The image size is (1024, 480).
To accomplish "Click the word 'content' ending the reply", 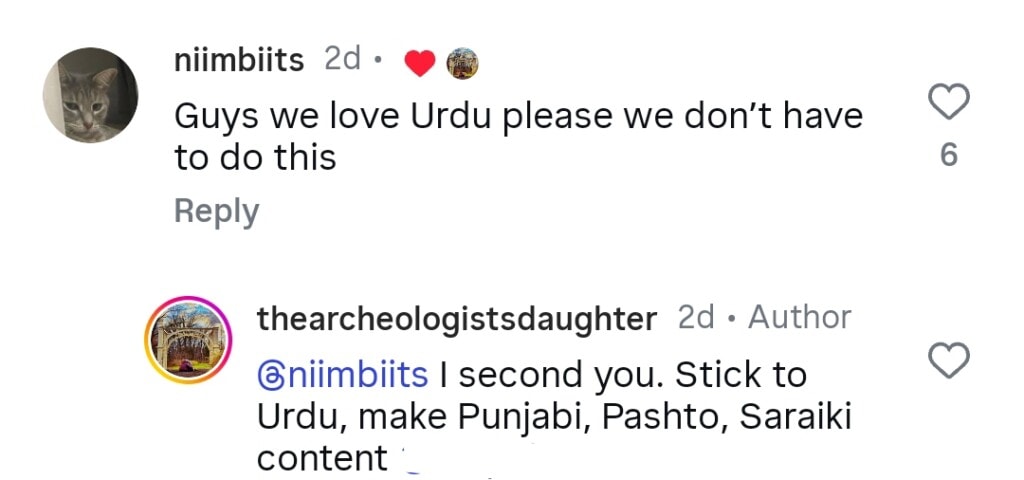I will [321, 458].
